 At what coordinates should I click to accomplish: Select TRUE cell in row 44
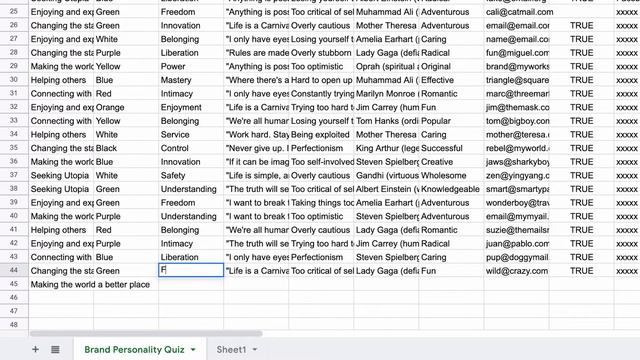(582, 271)
